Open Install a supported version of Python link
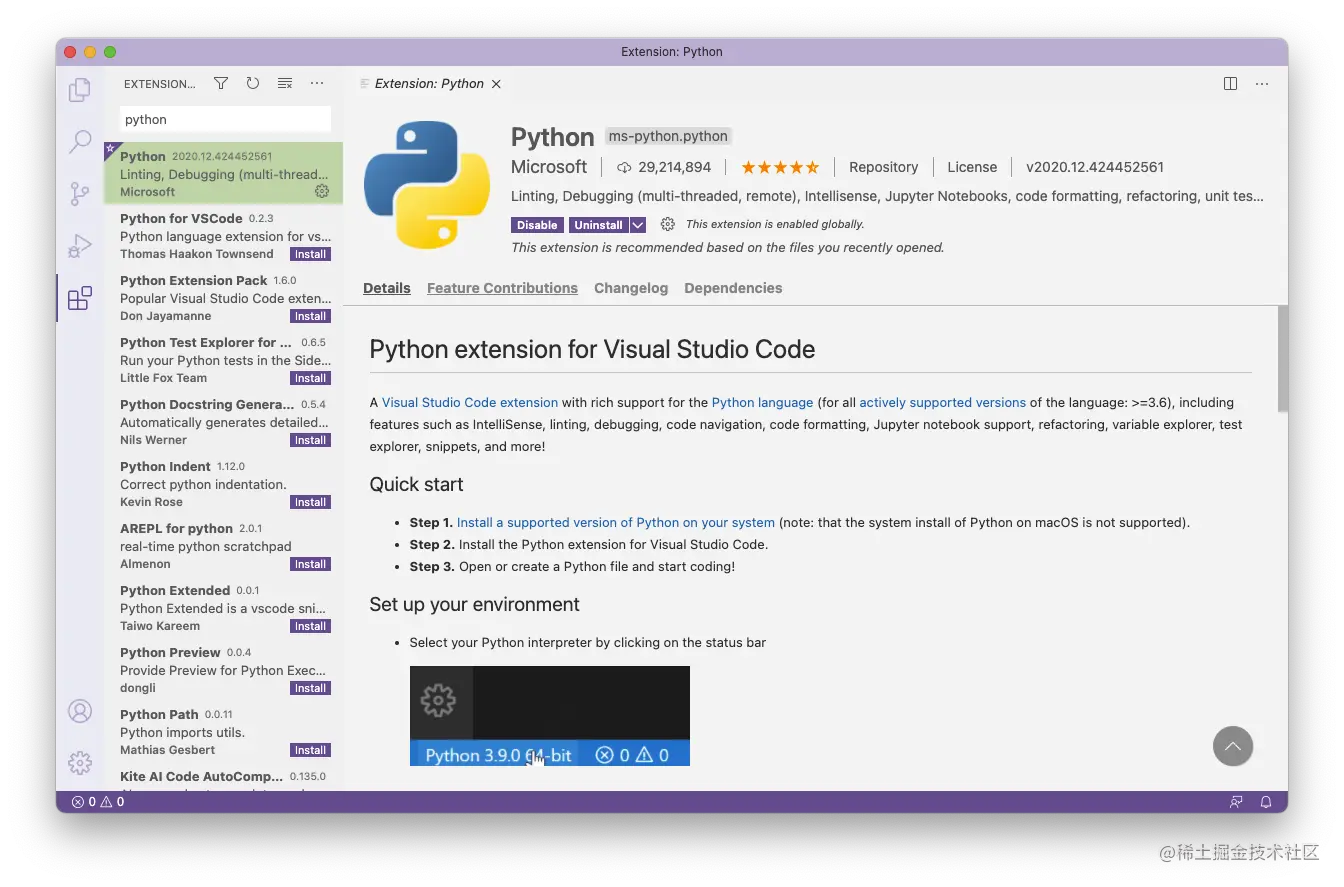 pyautogui.click(x=616, y=522)
